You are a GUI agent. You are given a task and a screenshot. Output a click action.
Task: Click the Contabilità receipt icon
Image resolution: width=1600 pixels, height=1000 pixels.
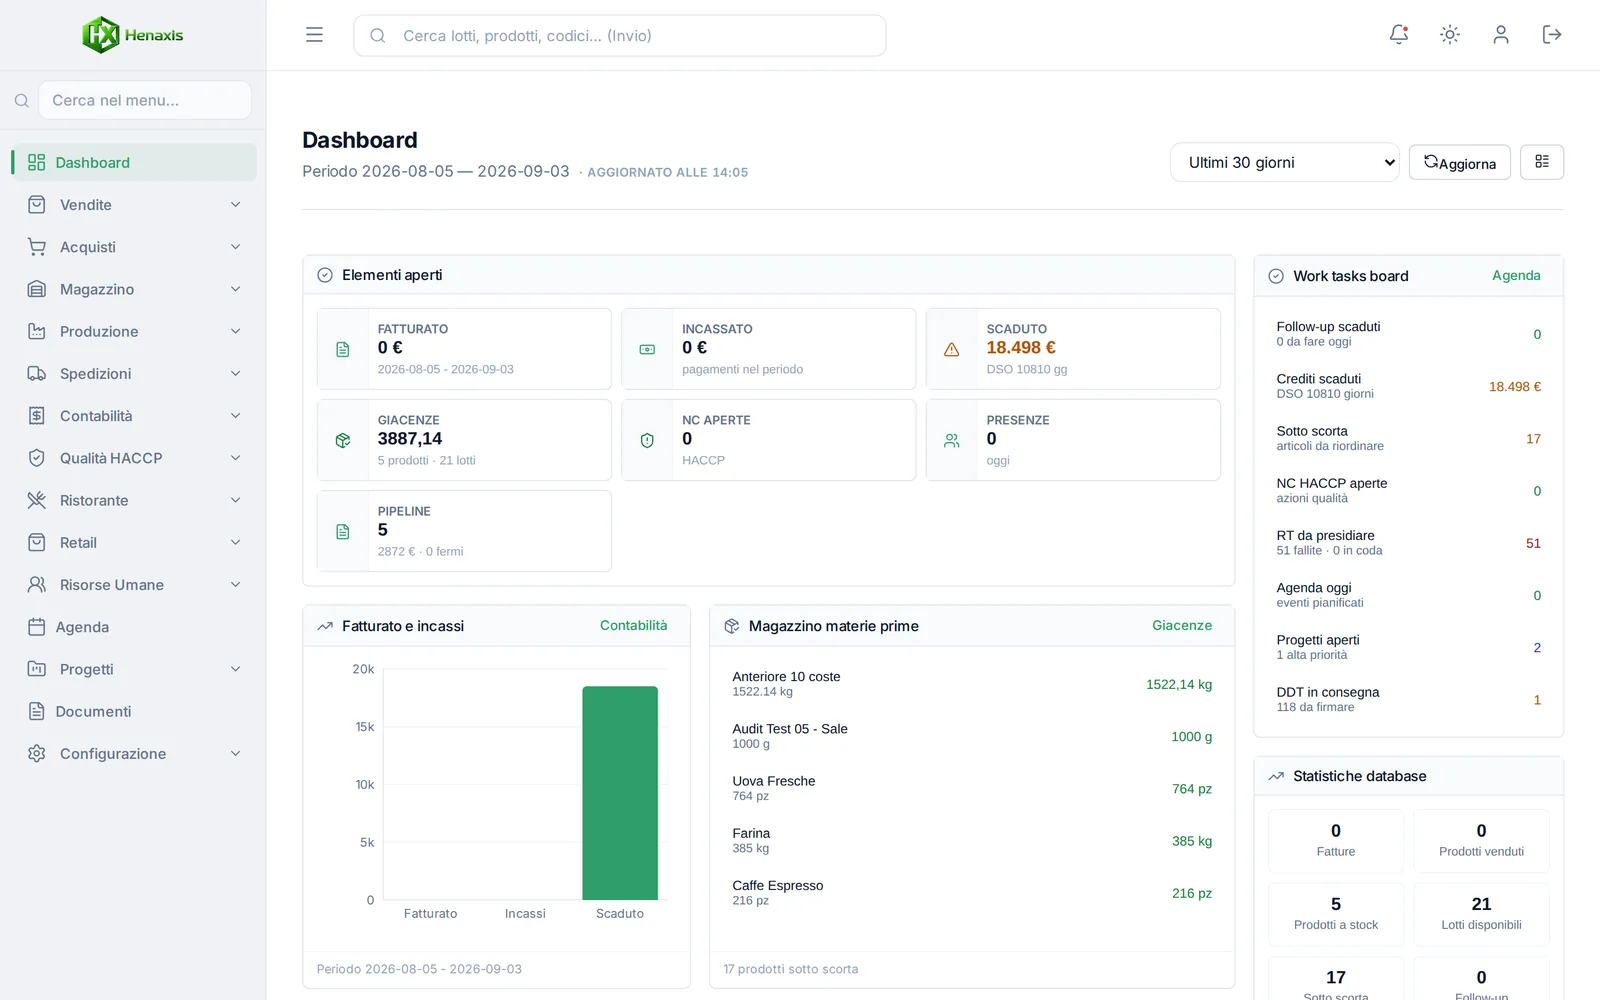pos(37,416)
